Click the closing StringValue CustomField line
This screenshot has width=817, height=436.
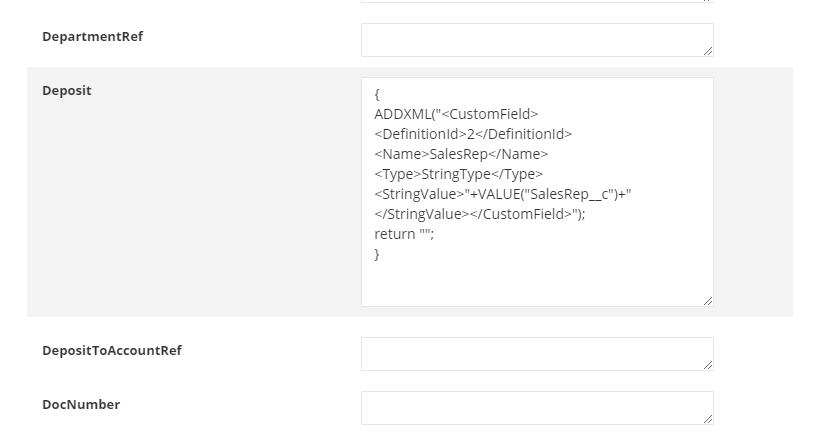tap(479, 214)
